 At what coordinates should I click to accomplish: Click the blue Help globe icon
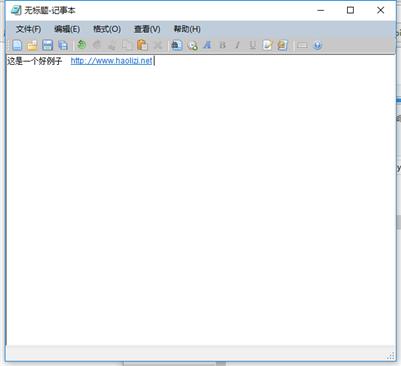point(317,45)
